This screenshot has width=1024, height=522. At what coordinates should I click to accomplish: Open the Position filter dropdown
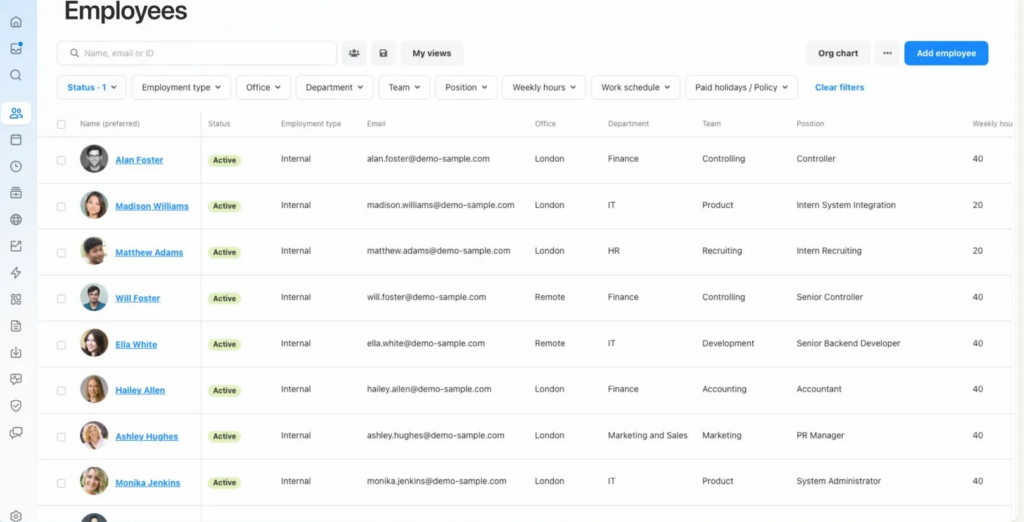(x=466, y=87)
